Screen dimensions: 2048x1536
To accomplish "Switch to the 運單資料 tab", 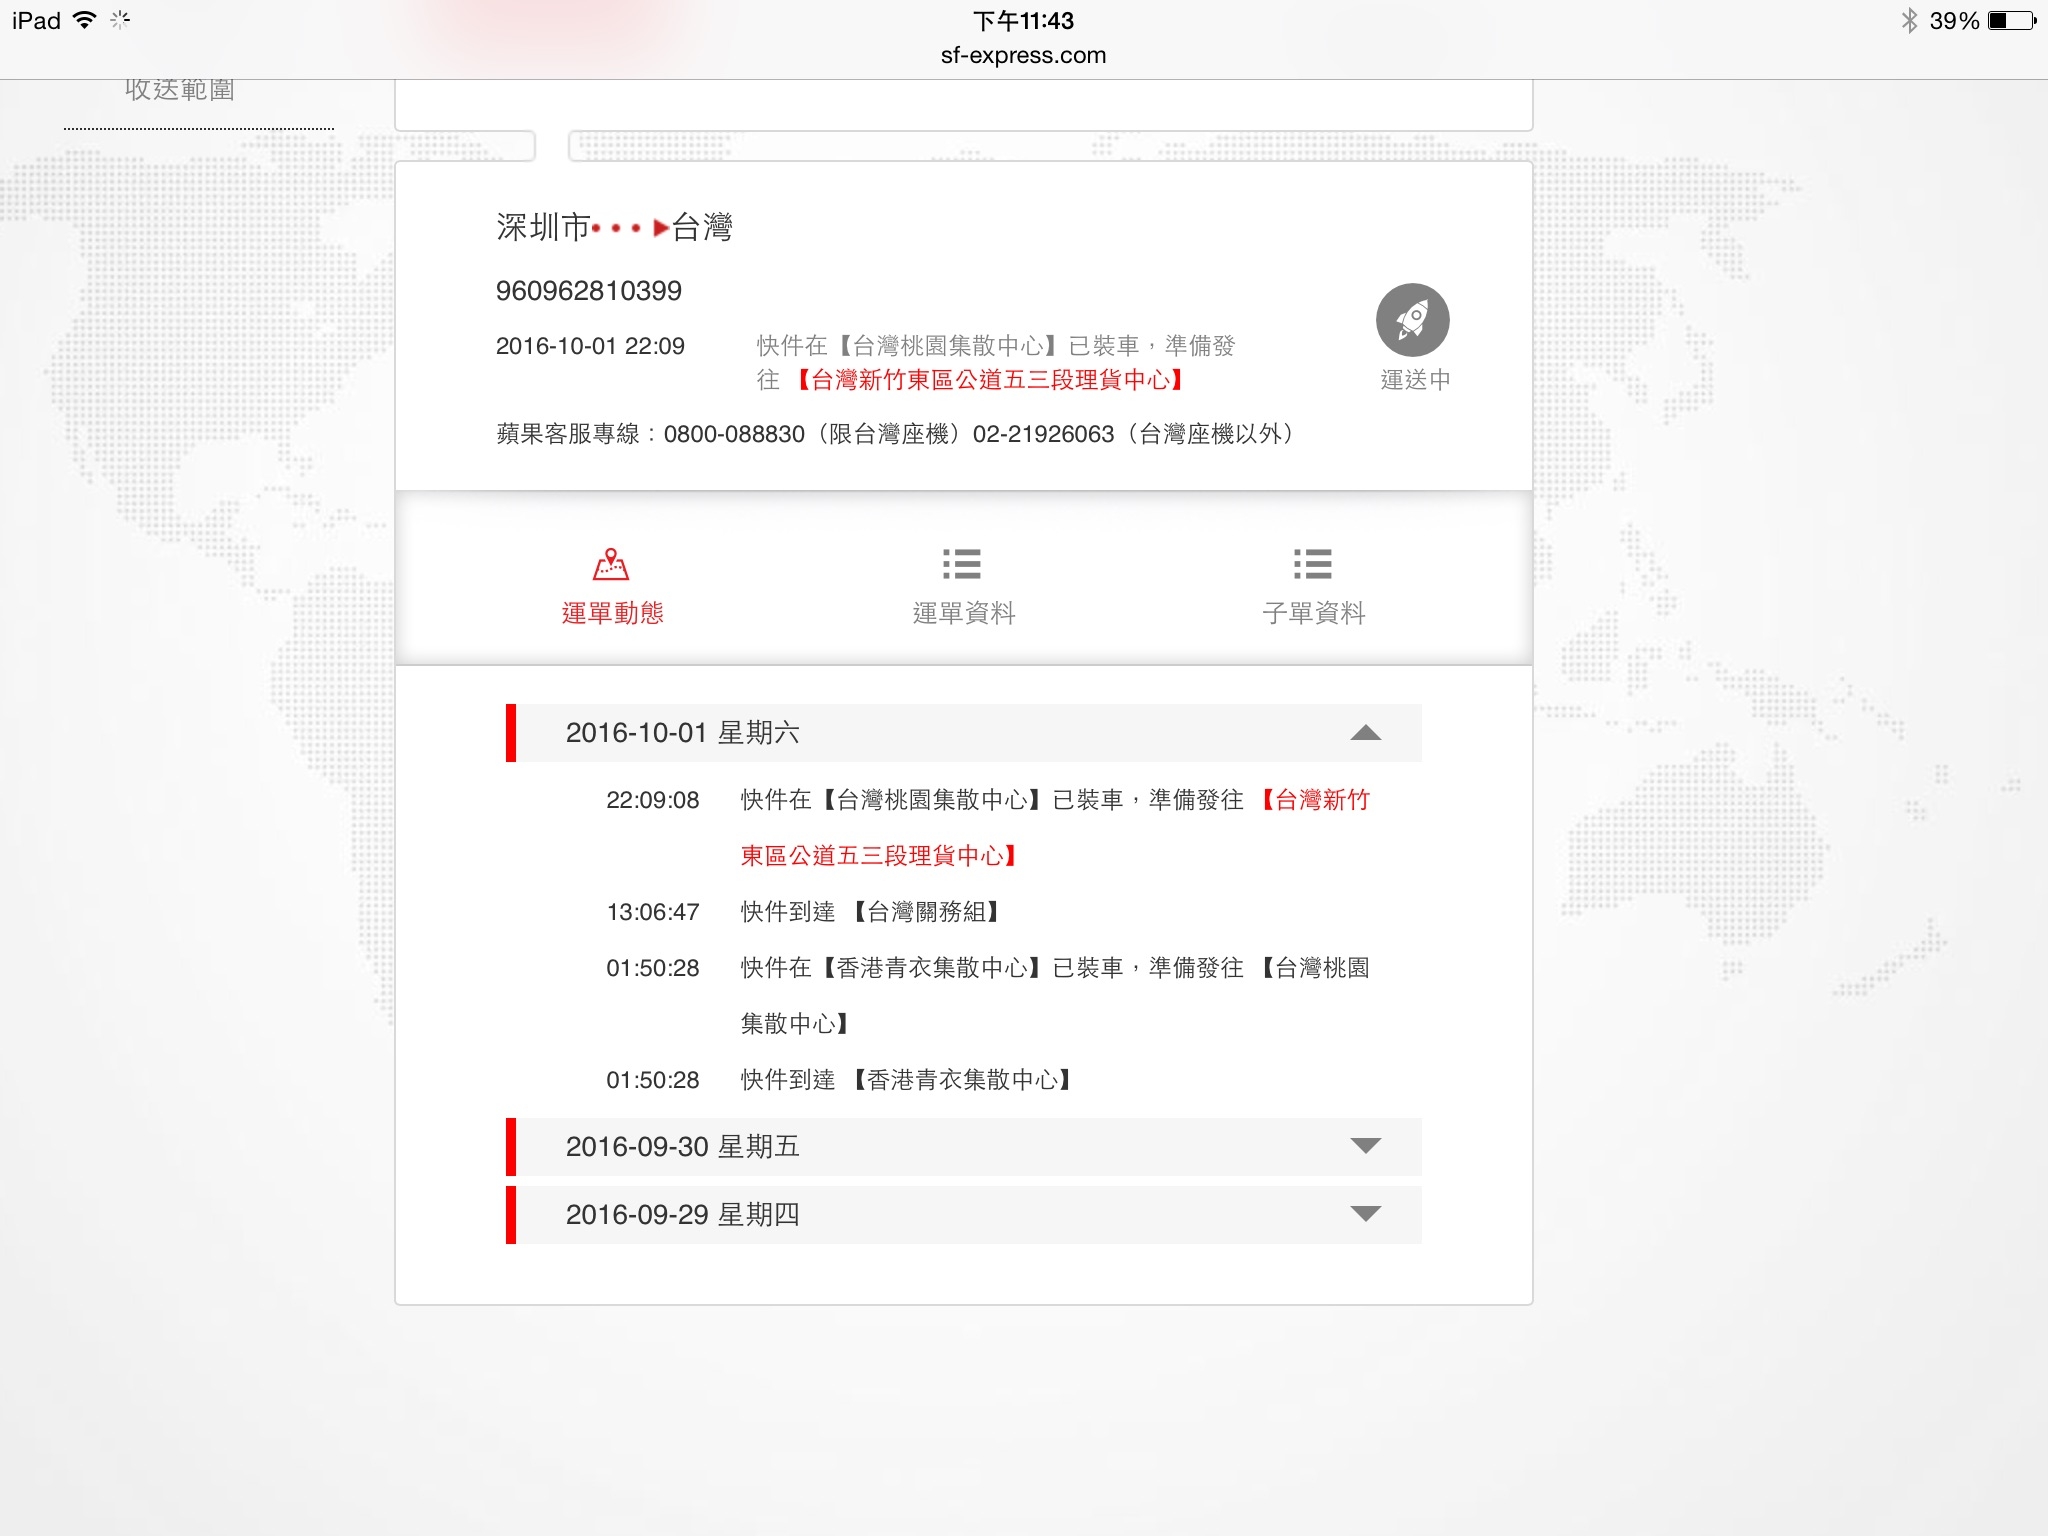I will pos(963,613).
